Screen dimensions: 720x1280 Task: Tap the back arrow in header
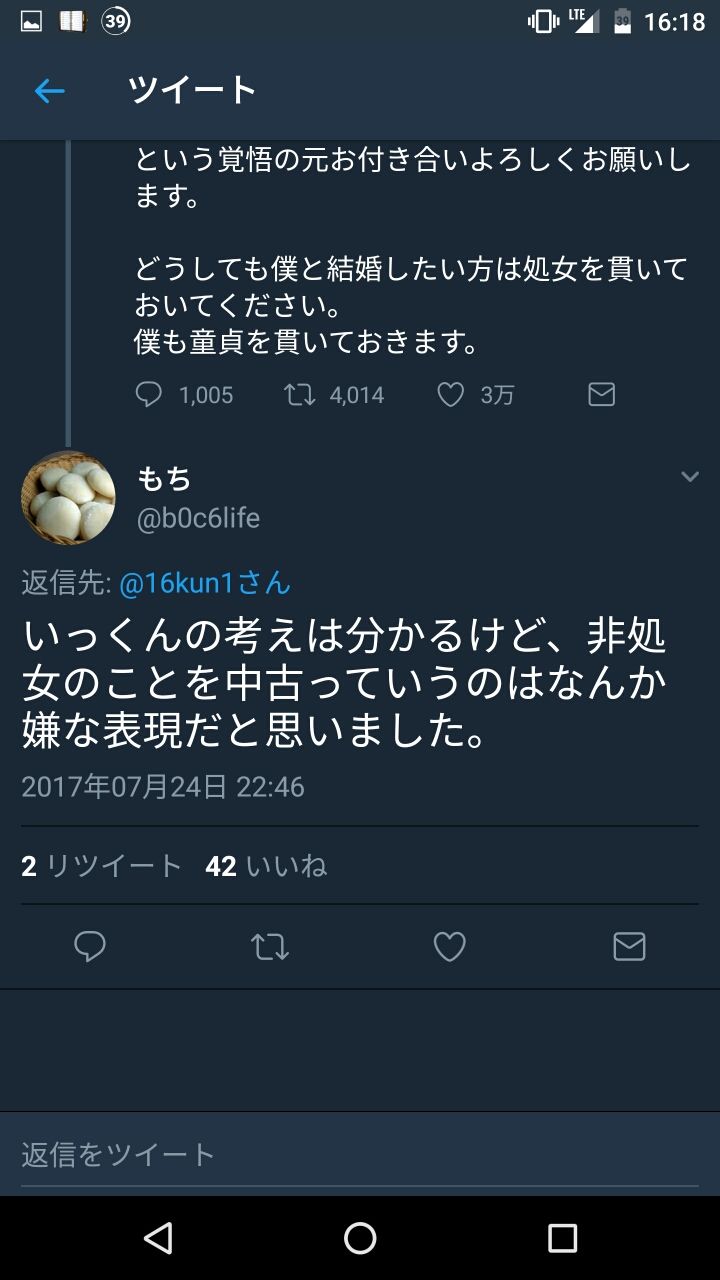[x=49, y=92]
